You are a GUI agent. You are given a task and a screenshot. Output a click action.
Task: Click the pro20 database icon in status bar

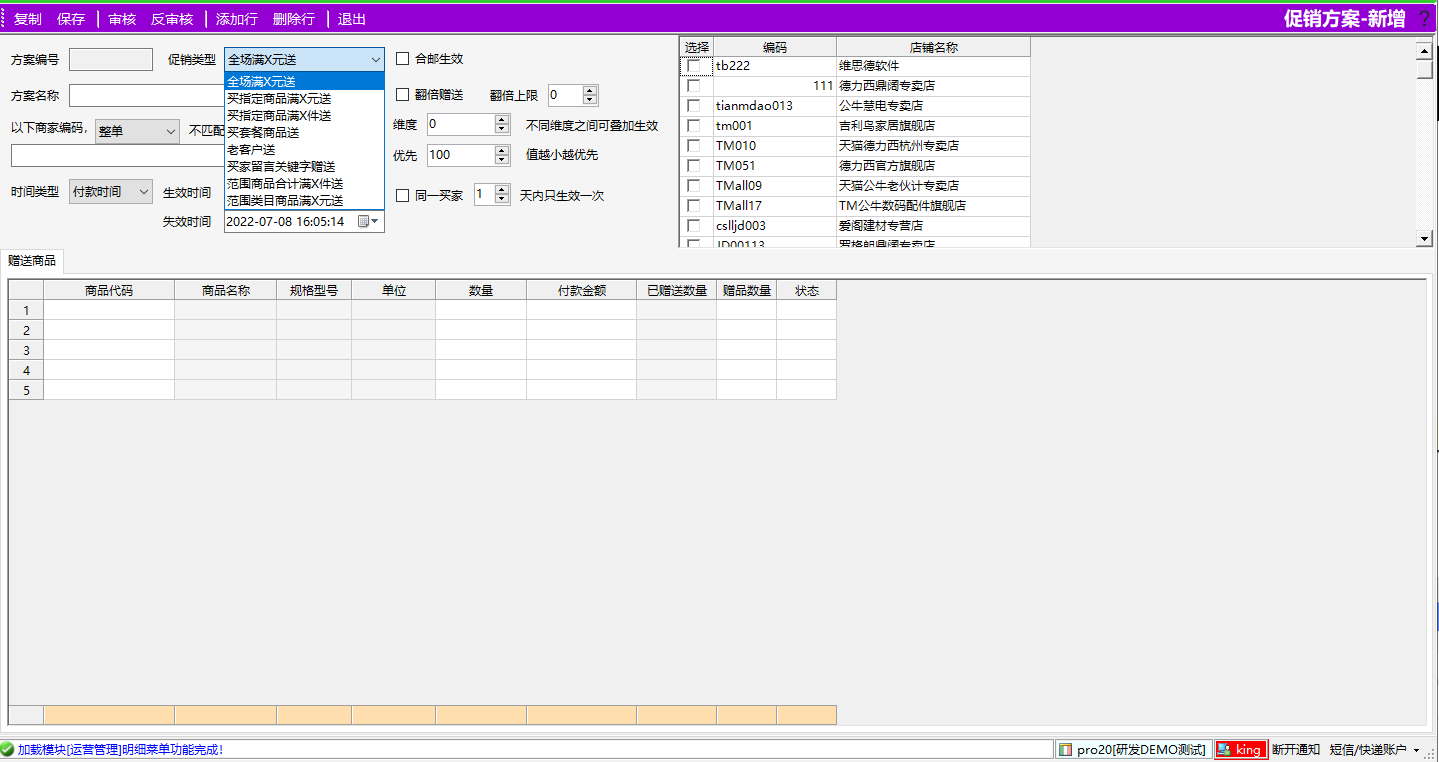point(1066,750)
